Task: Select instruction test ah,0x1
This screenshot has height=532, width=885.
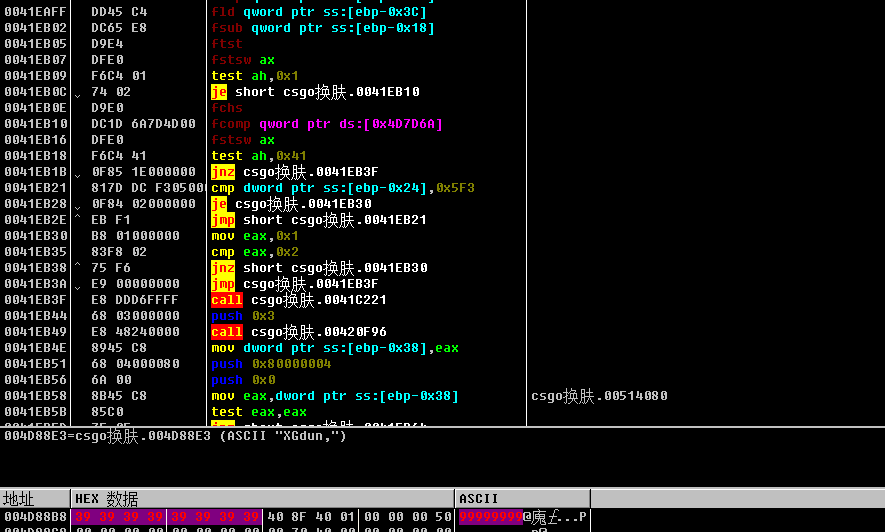Action: point(255,76)
